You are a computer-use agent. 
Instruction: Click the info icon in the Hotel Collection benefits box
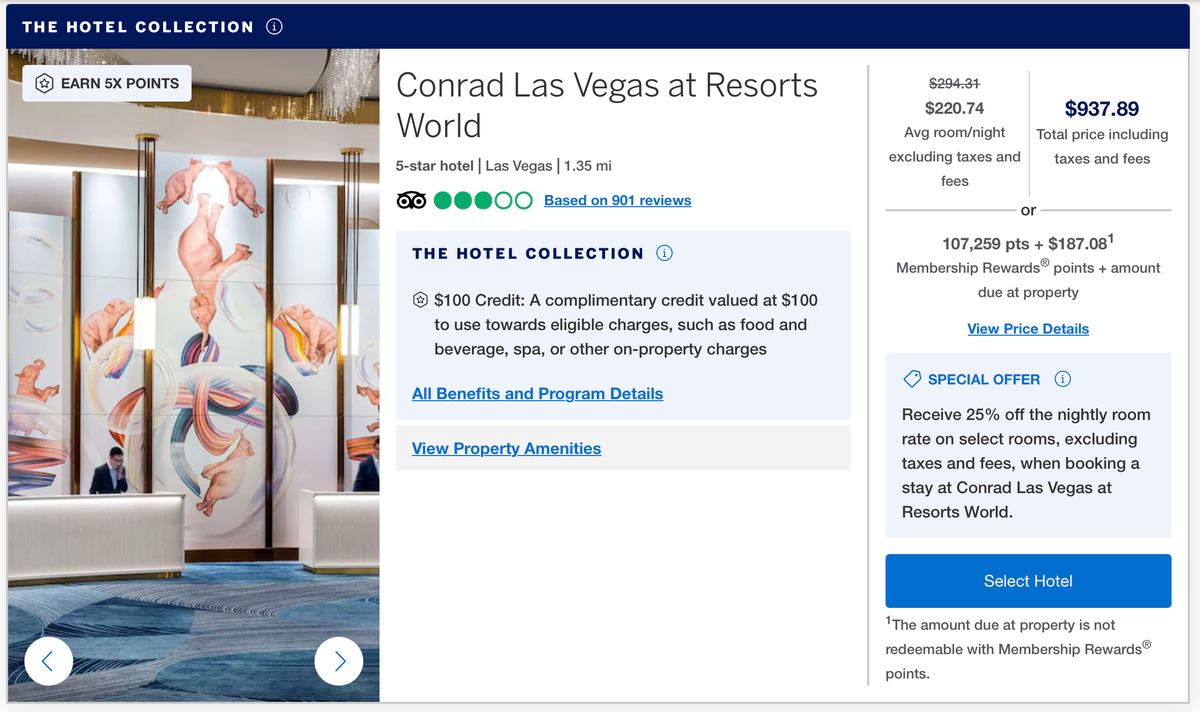click(x=664, y=253)
